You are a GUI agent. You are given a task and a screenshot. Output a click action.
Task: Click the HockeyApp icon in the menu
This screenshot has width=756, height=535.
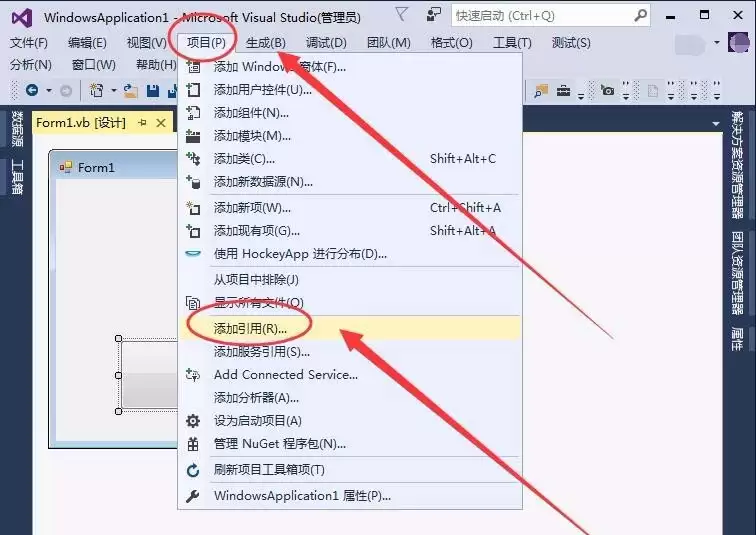[x=193, y=254]
